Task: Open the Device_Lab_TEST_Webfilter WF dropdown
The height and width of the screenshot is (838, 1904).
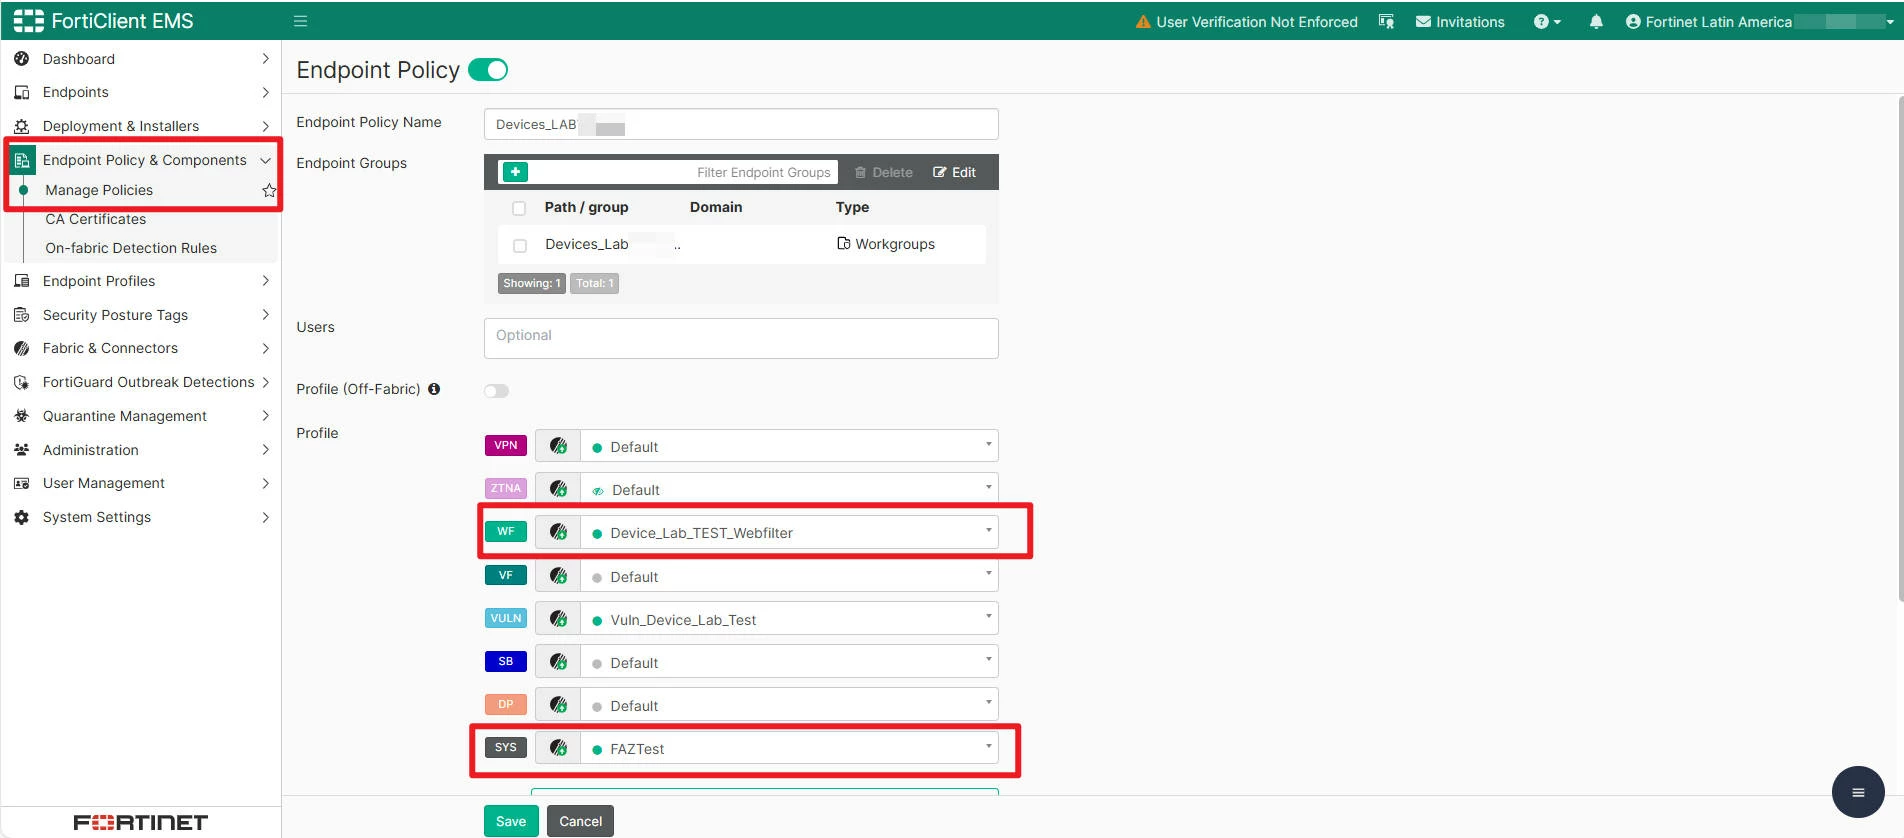Action: pos(789,532)
